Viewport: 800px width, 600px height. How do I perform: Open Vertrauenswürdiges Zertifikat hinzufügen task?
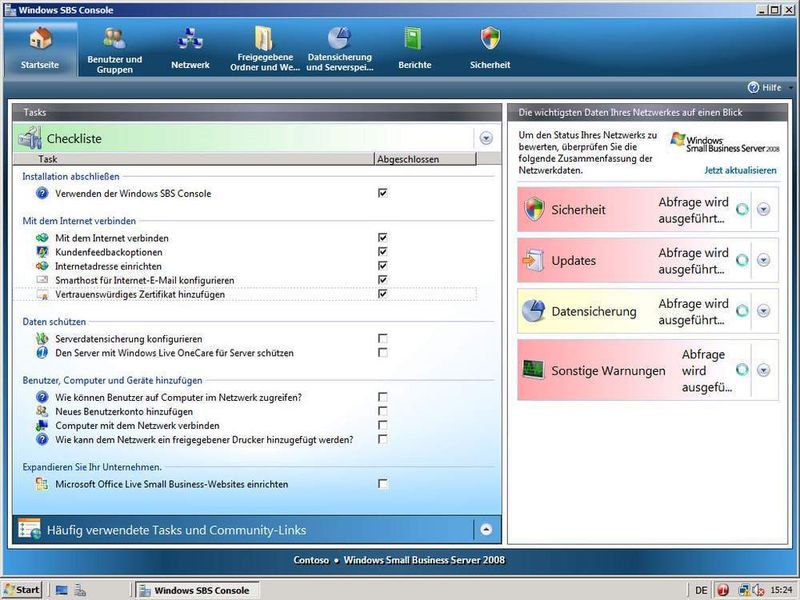pyautogui.click(x=140, y=295)
